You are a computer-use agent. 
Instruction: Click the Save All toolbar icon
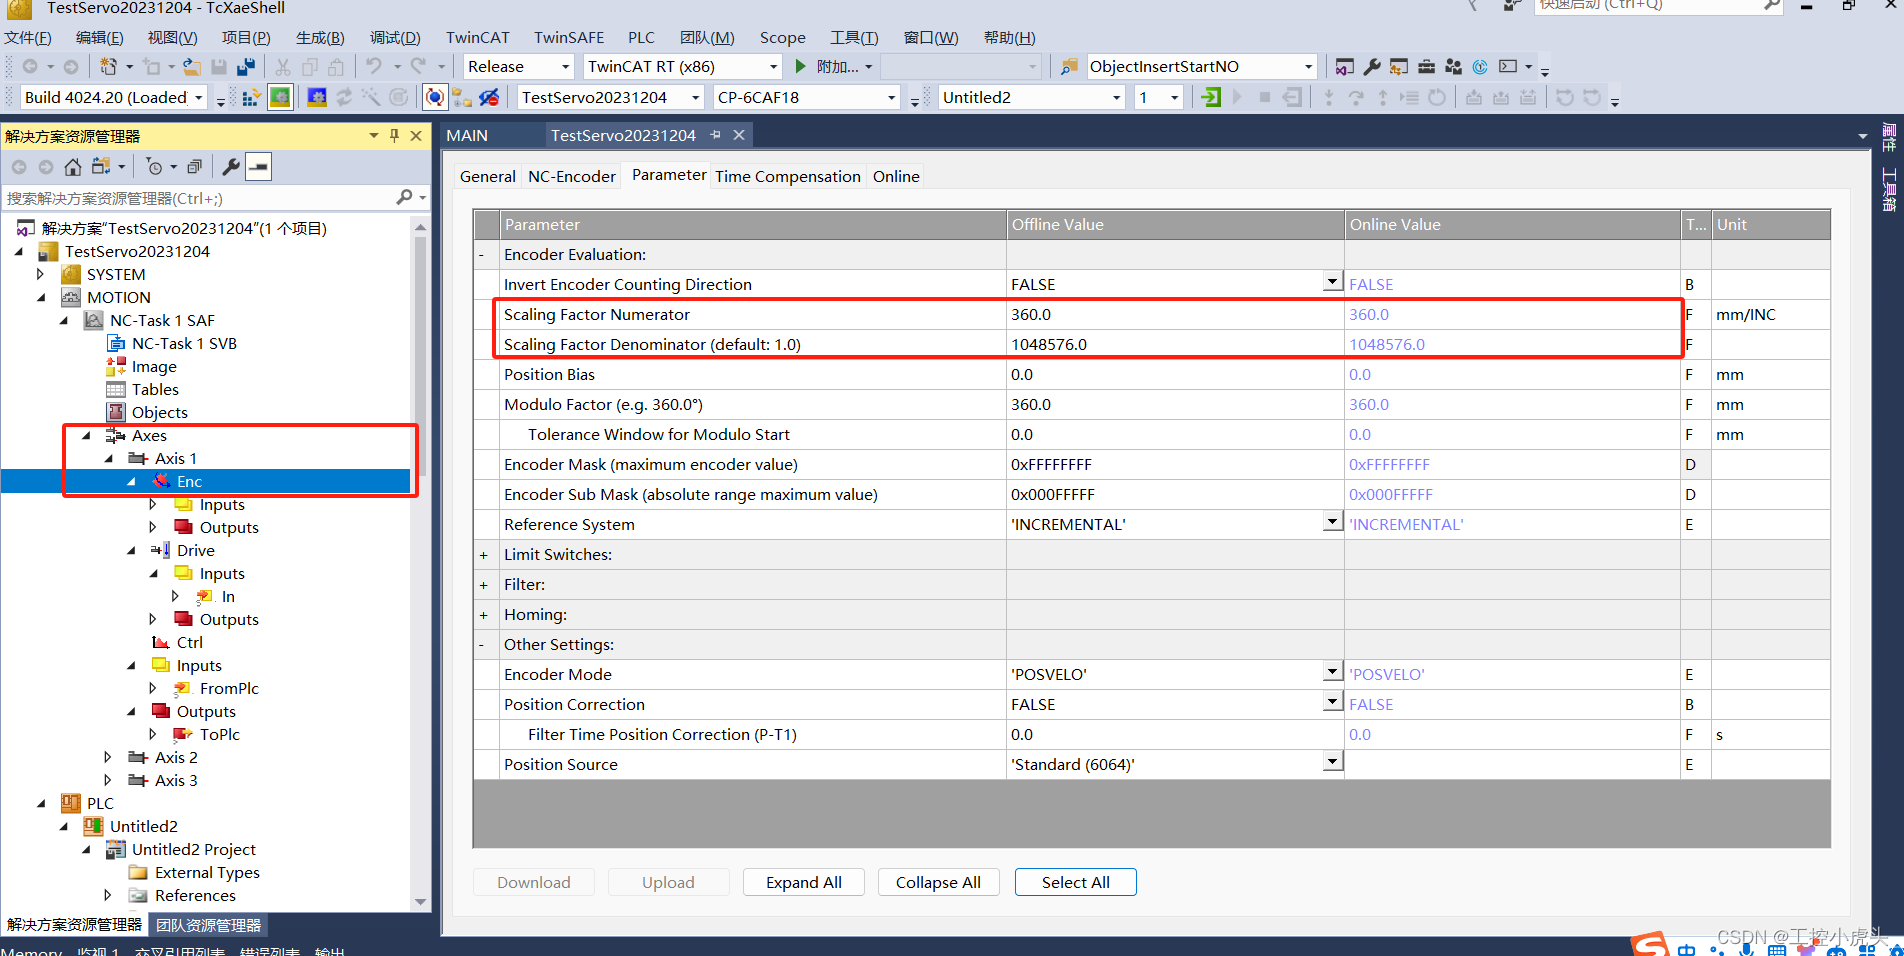point(245,67)
